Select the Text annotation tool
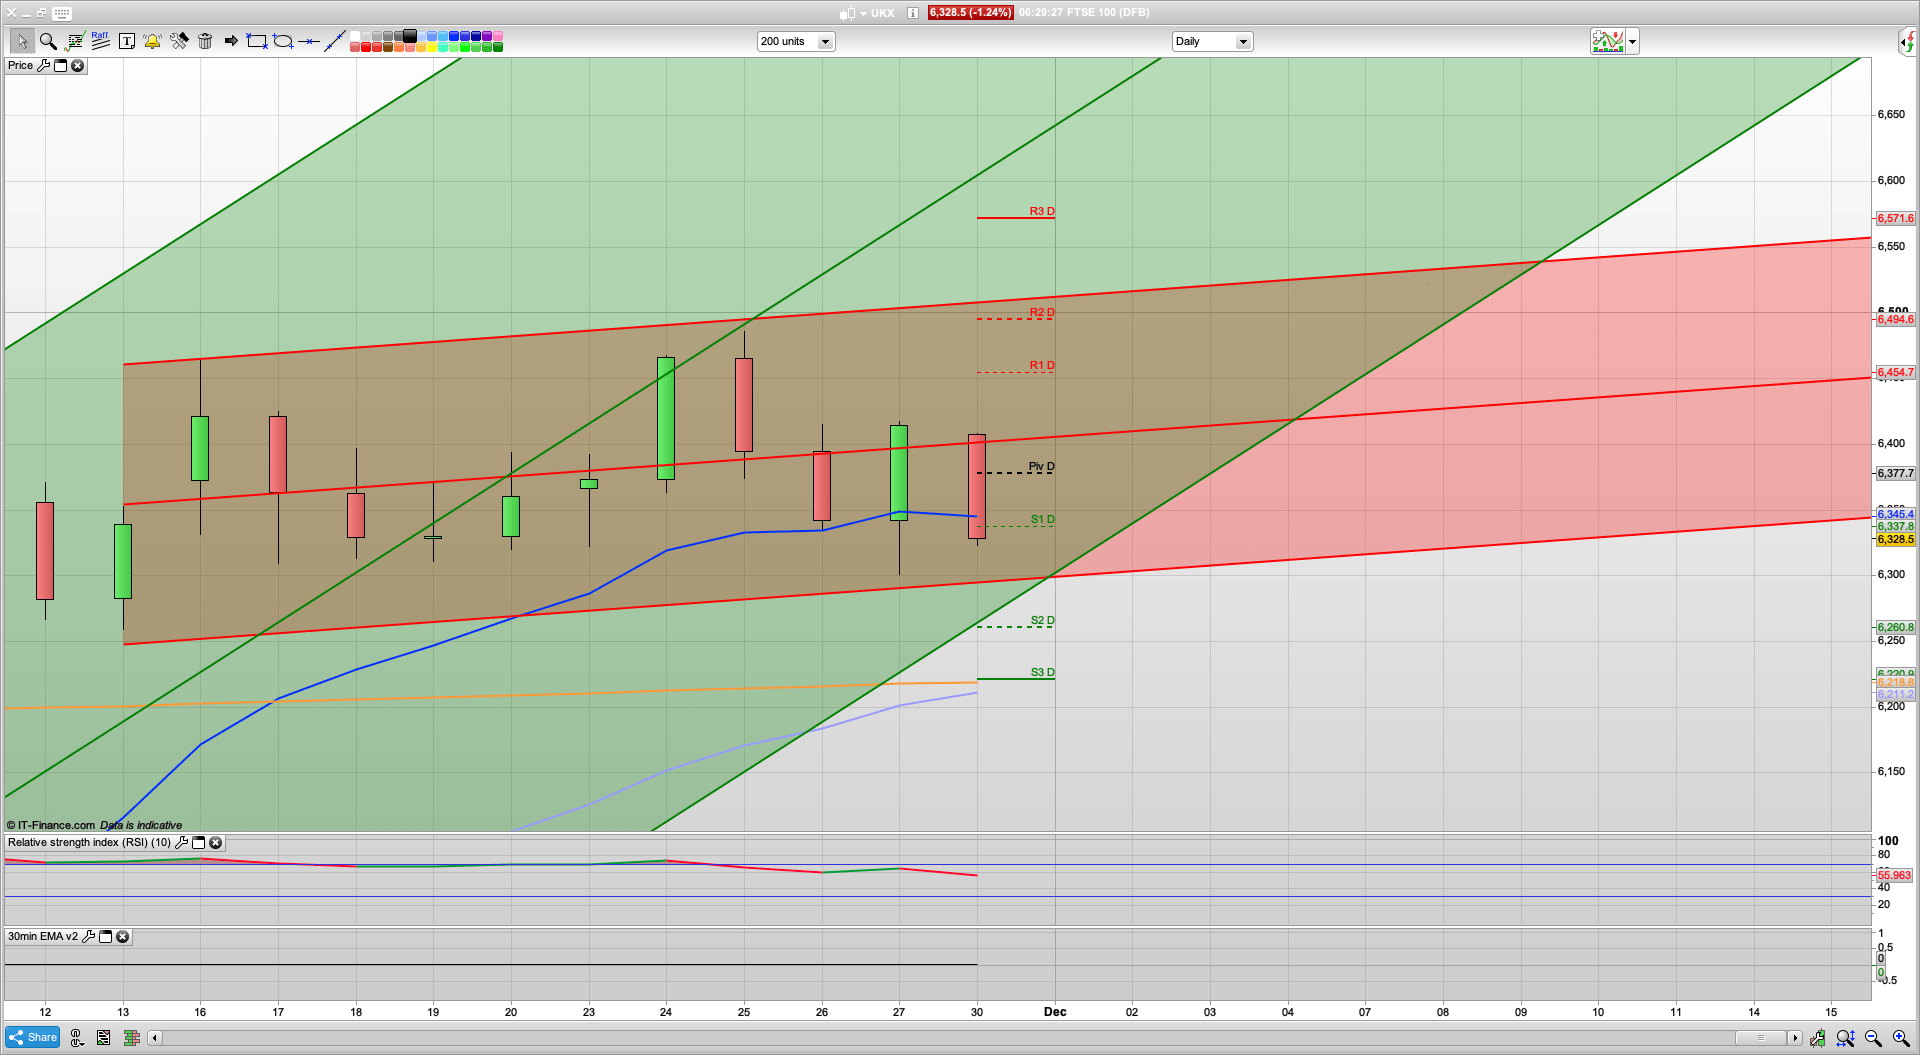Viewport: 1920px width, 1055px height. point(127,41)
